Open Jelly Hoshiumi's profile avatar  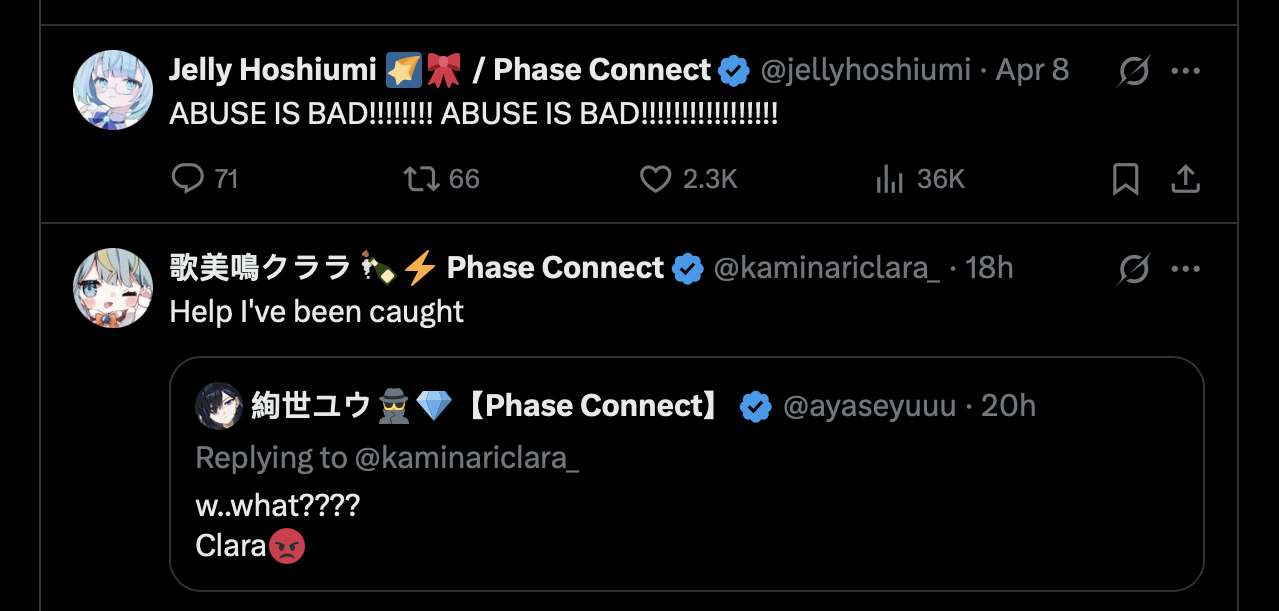tap(113, 90)
